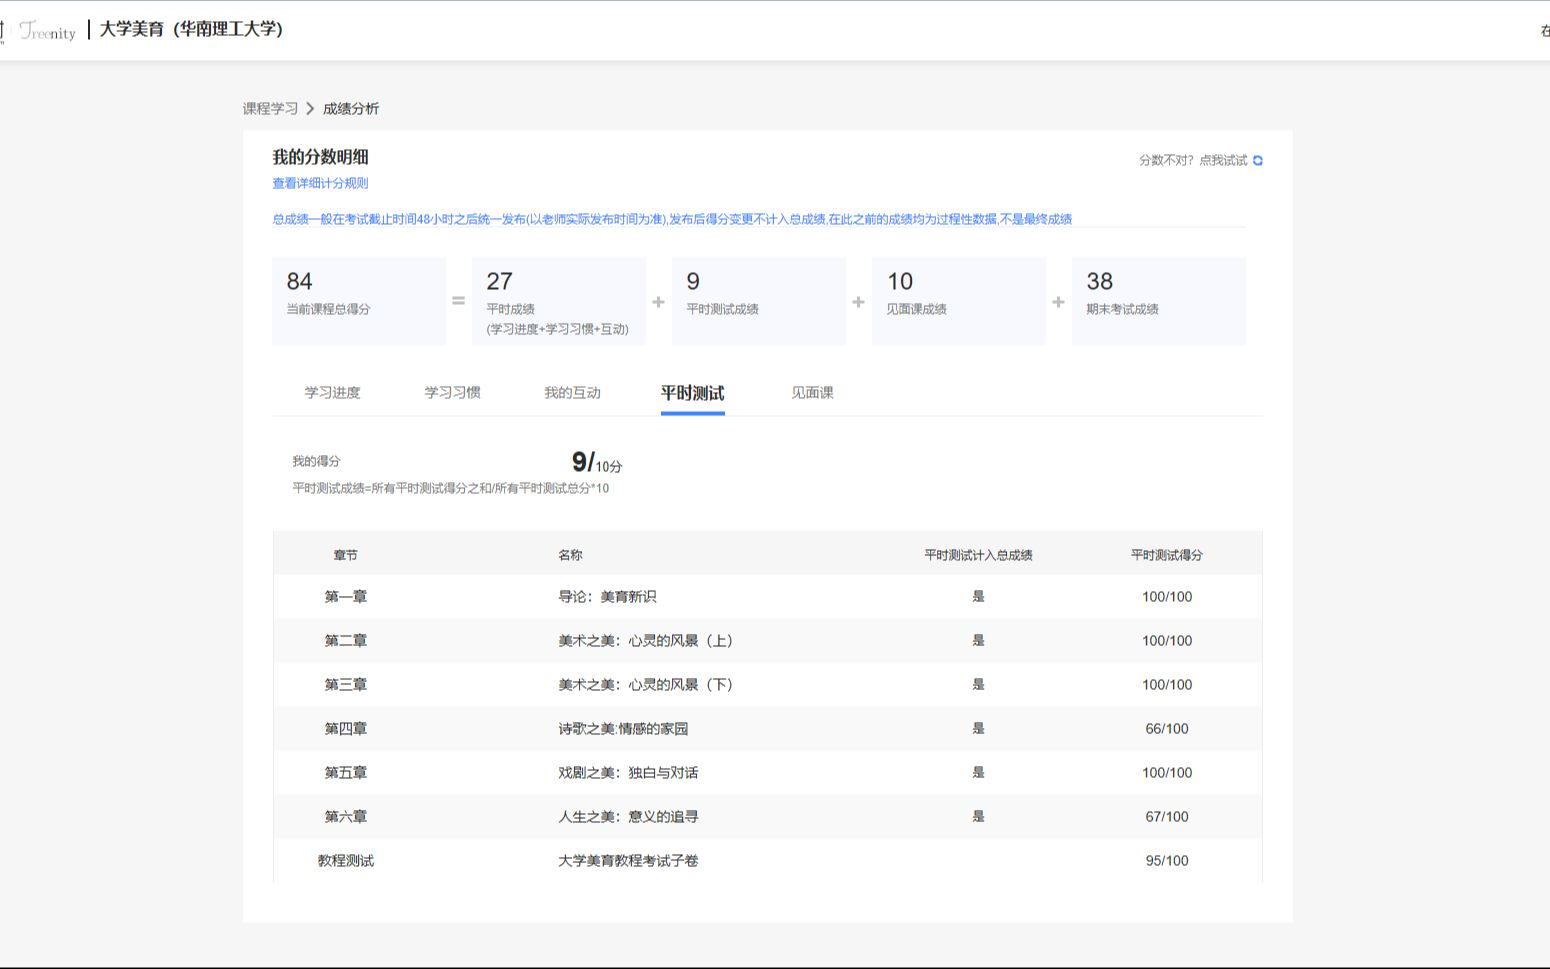
Task: Switch to 见面课 tab
Action: click(812, 392)
